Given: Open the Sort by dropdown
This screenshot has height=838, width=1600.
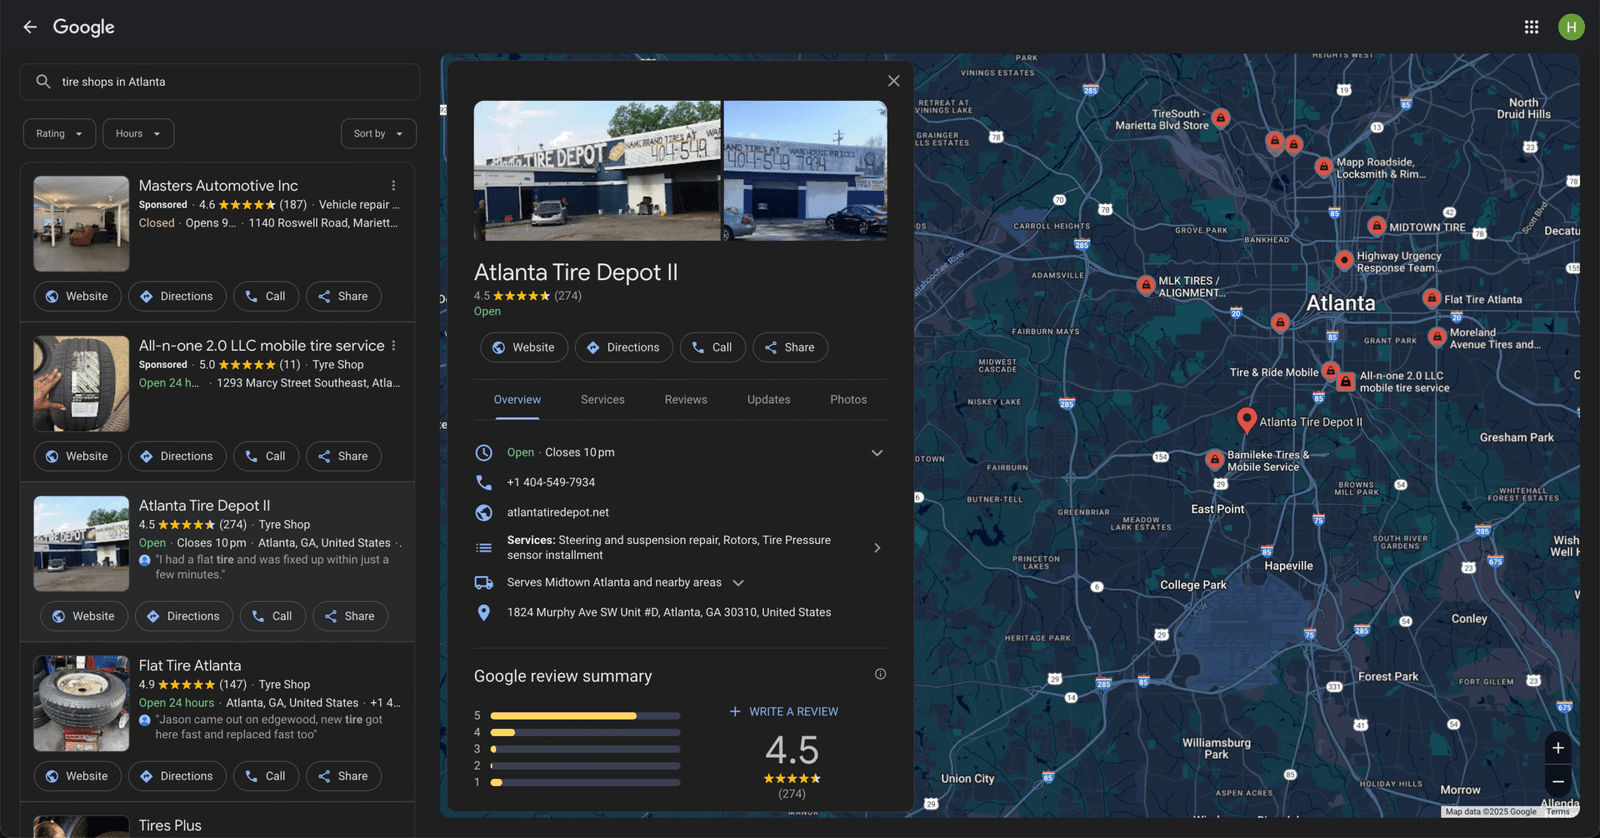Looking at the screenshot, I should [378, 134].
